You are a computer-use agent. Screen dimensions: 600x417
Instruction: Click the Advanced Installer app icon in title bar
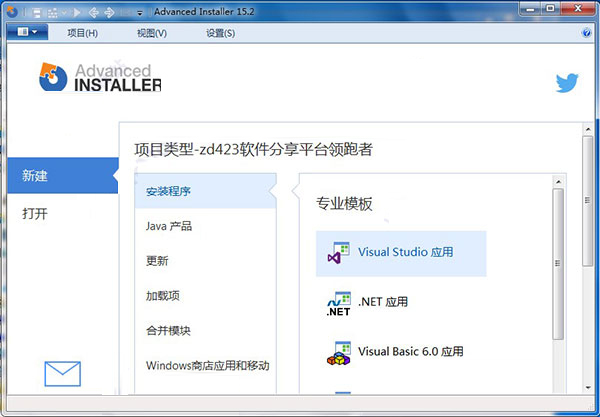pyautogui.click(x=12, y=12)
